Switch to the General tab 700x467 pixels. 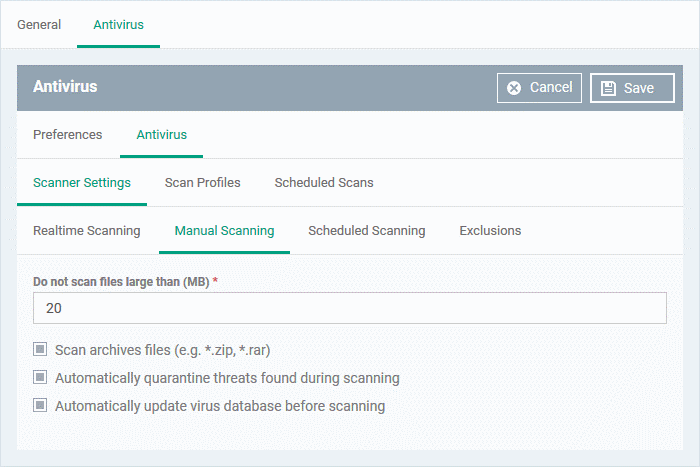pyautogui.click(x=39, y=25)
